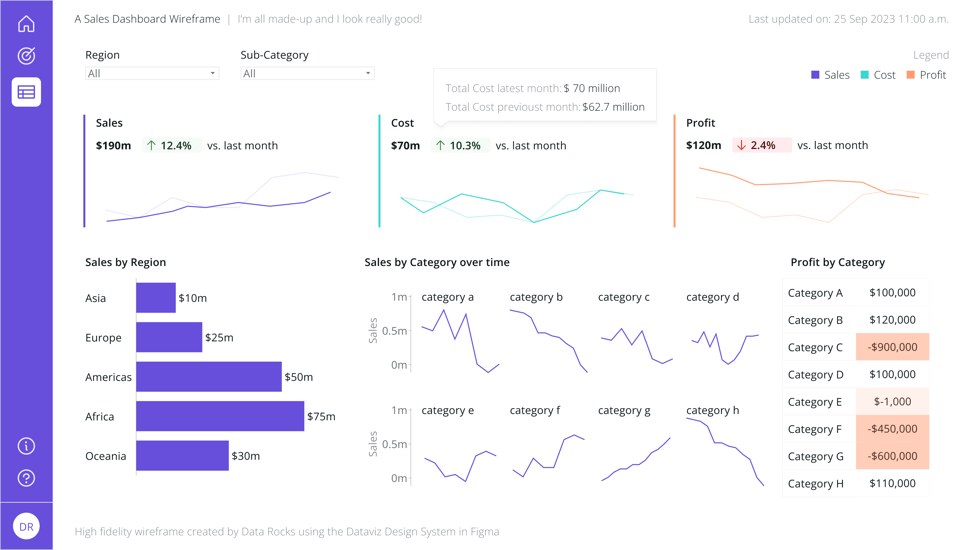Click the teal Cost legend swatch
Screen dimensions: 960x550
864,75
